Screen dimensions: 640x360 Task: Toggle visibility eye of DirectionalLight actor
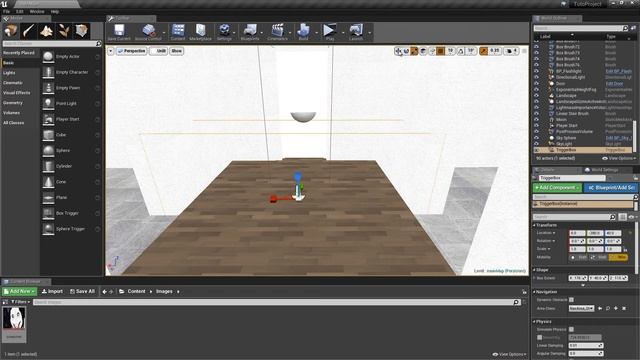536,77
